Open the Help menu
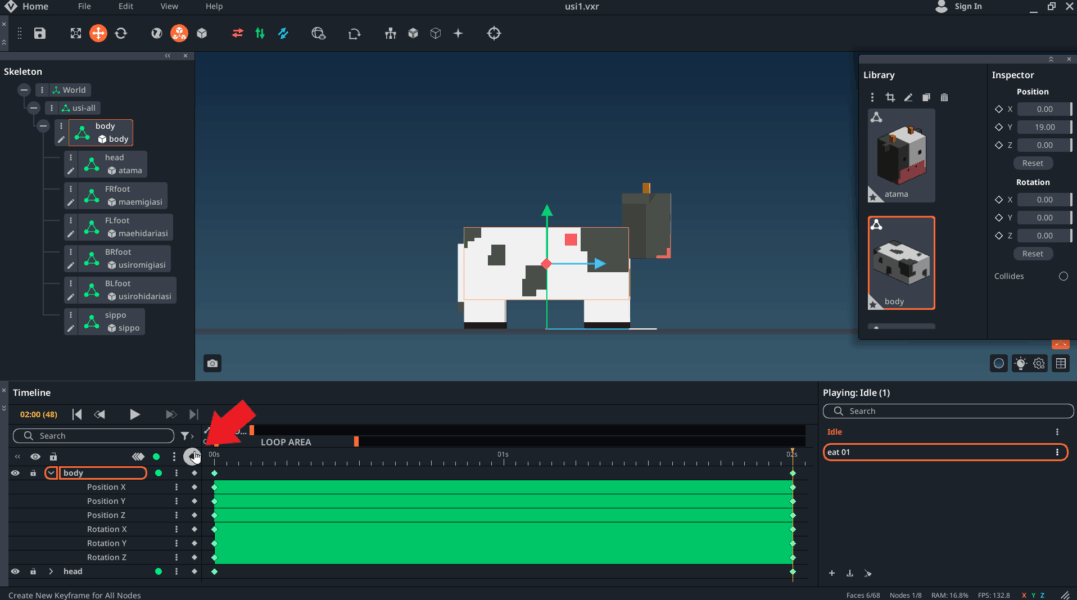Viewport: 1077px width, 600px height. (x=214, y=6)
